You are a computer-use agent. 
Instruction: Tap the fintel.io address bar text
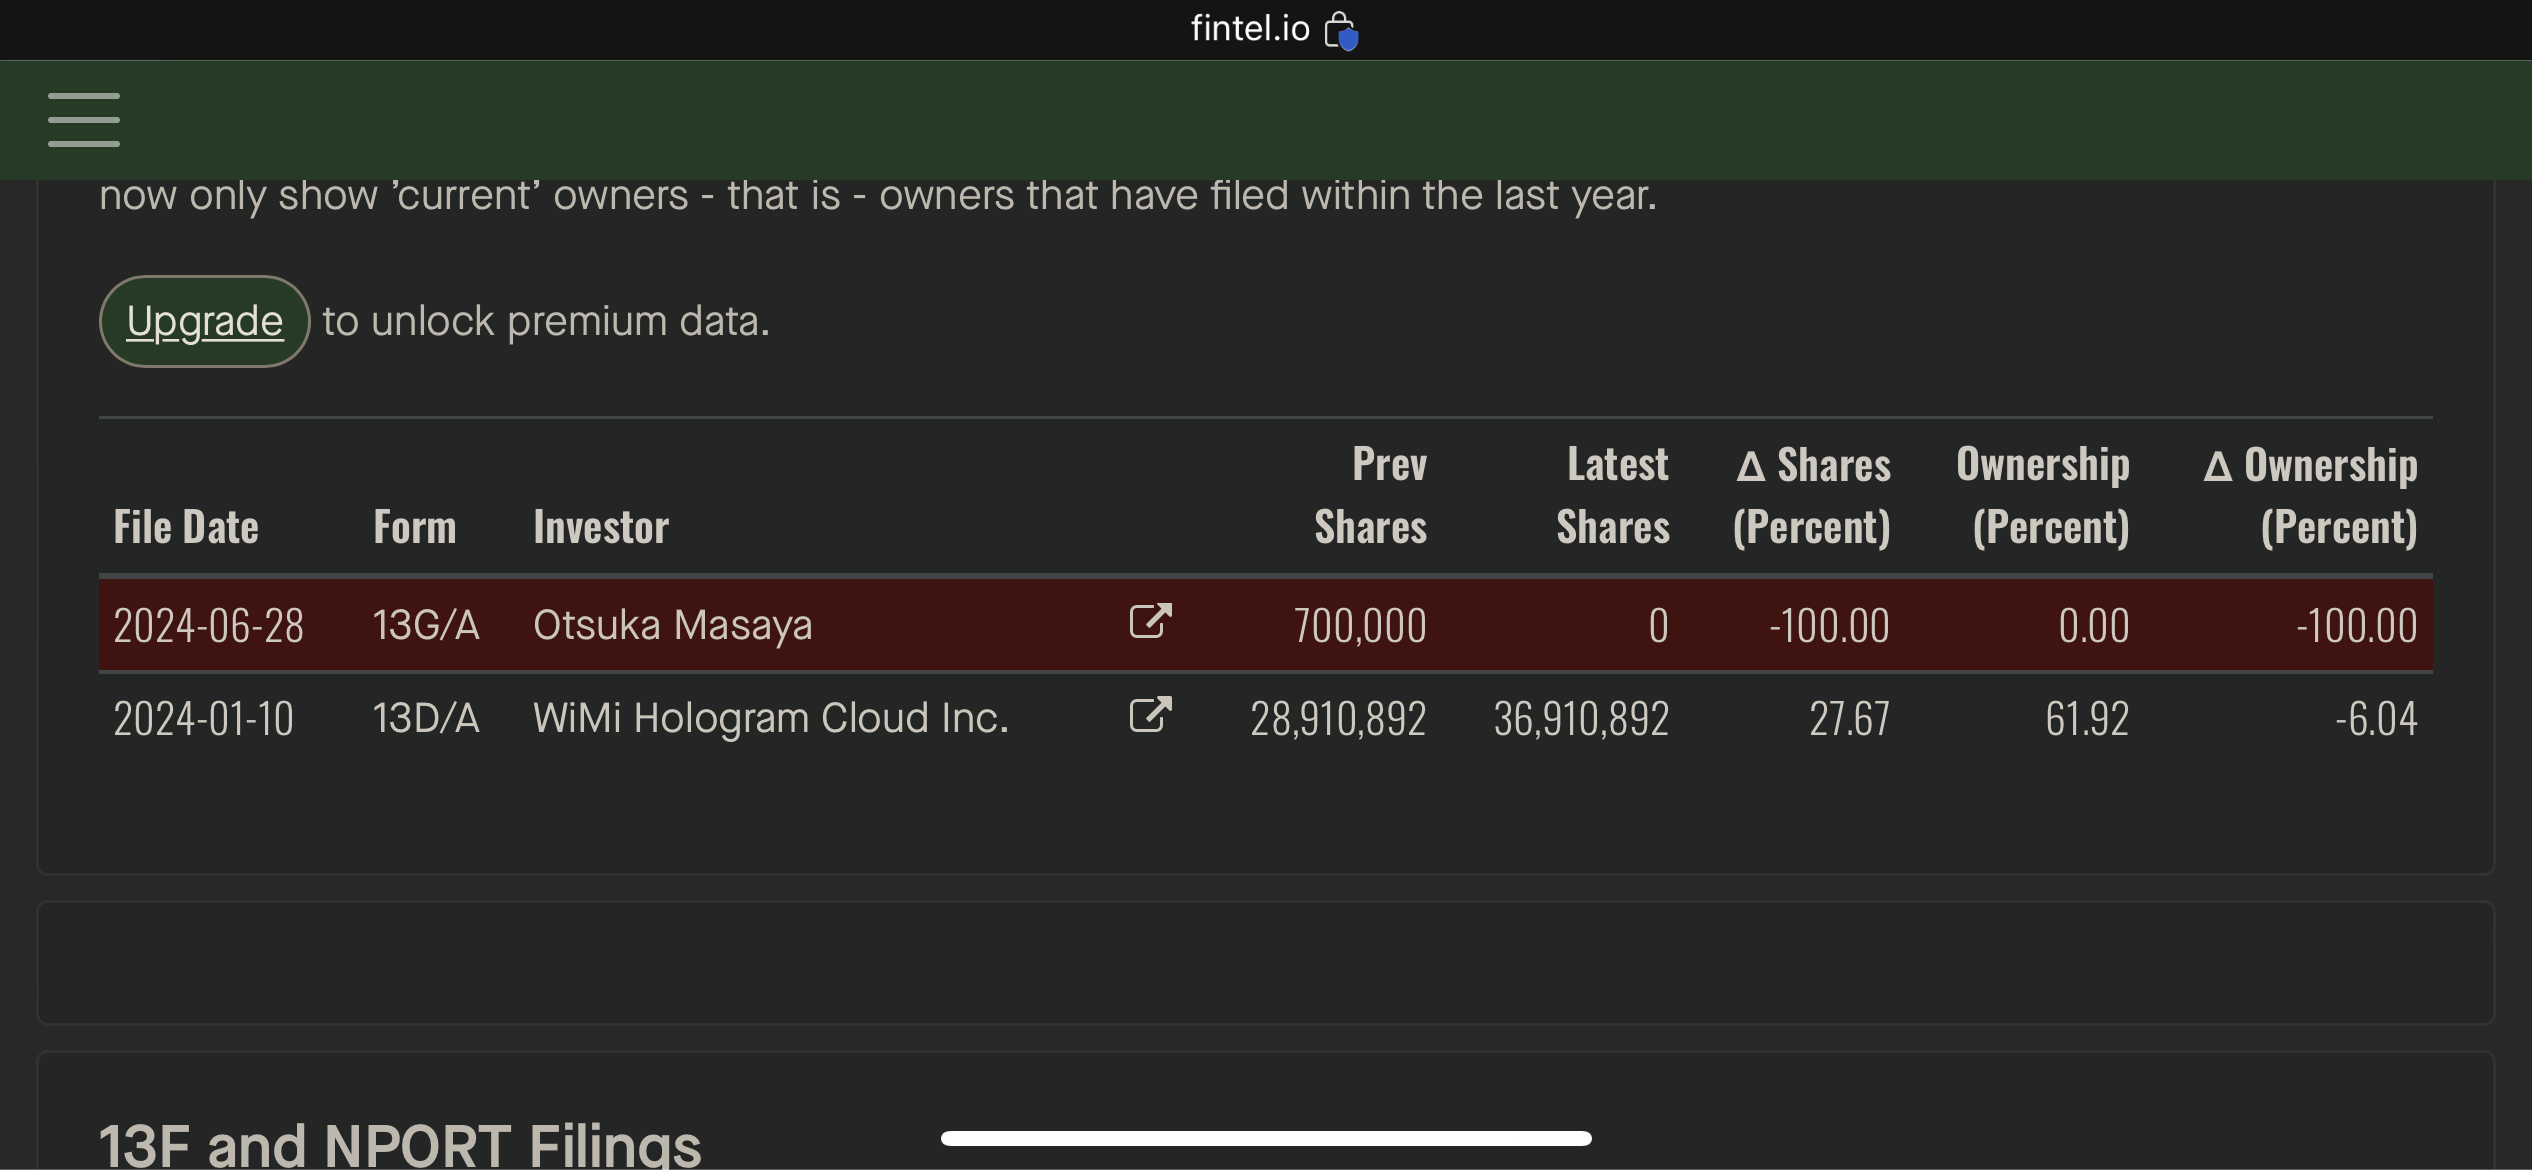coord(1249,29)
